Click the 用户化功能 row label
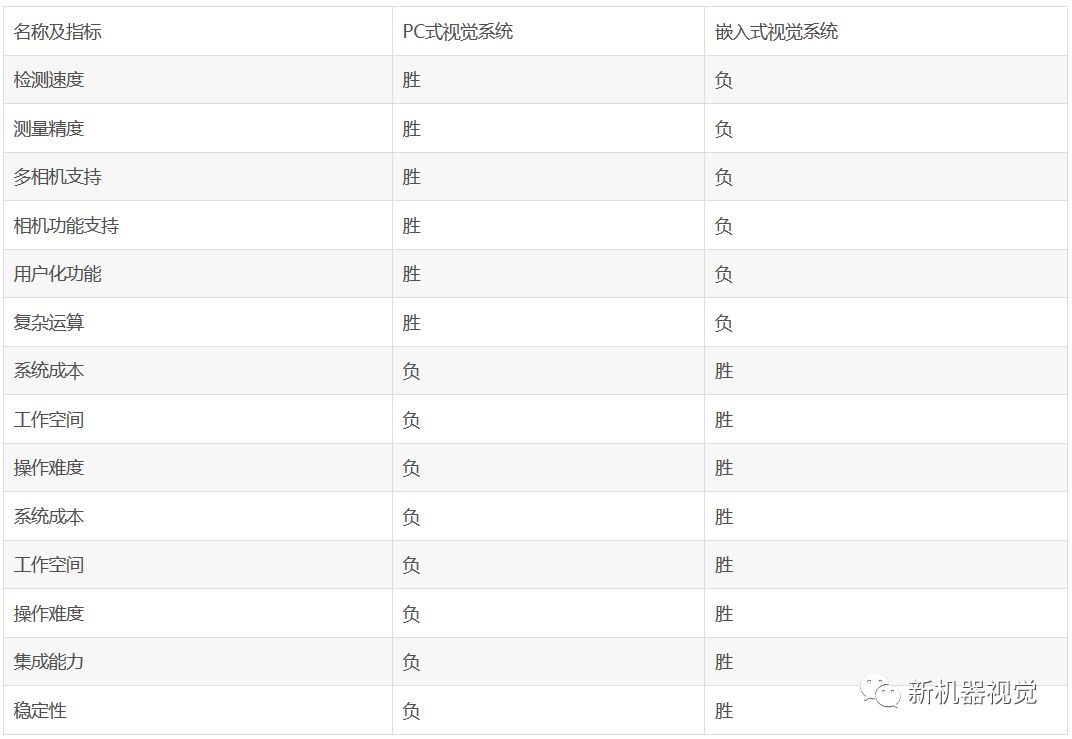This screenshot has width=1072, height=739. (x=58, y=274)
